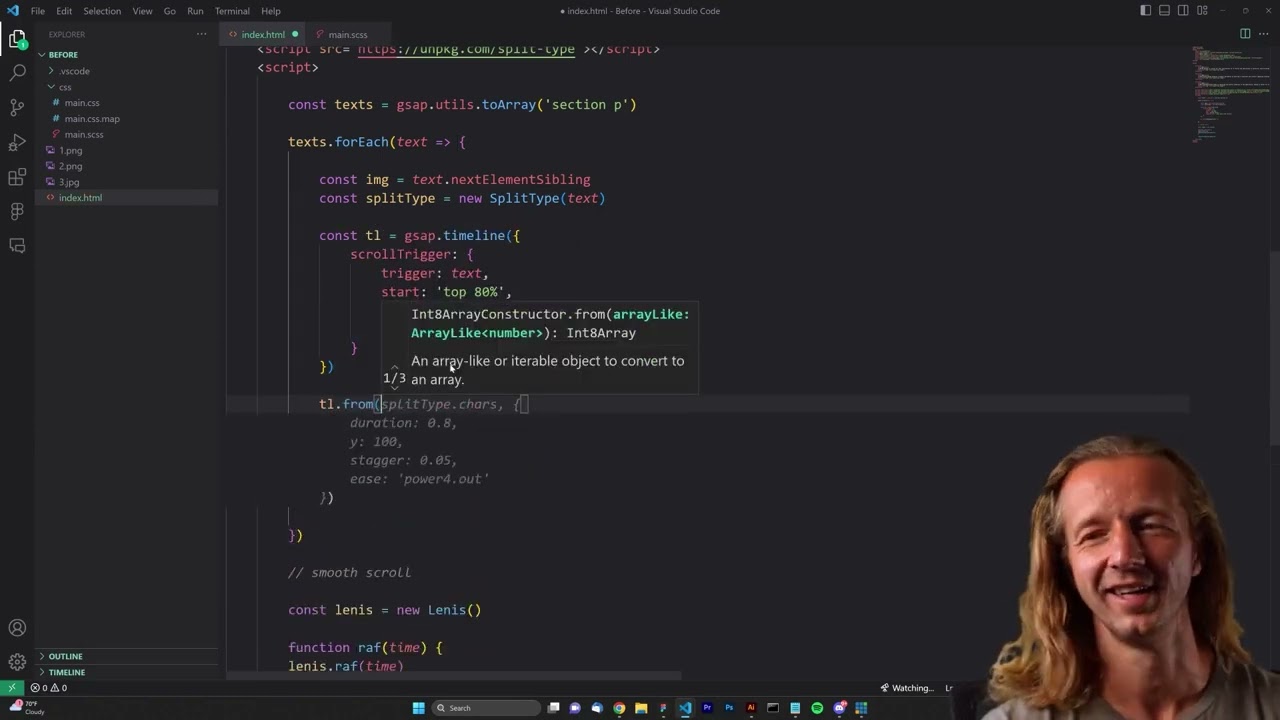Open Premiere Pro from the taskbar

click(707, 708)
